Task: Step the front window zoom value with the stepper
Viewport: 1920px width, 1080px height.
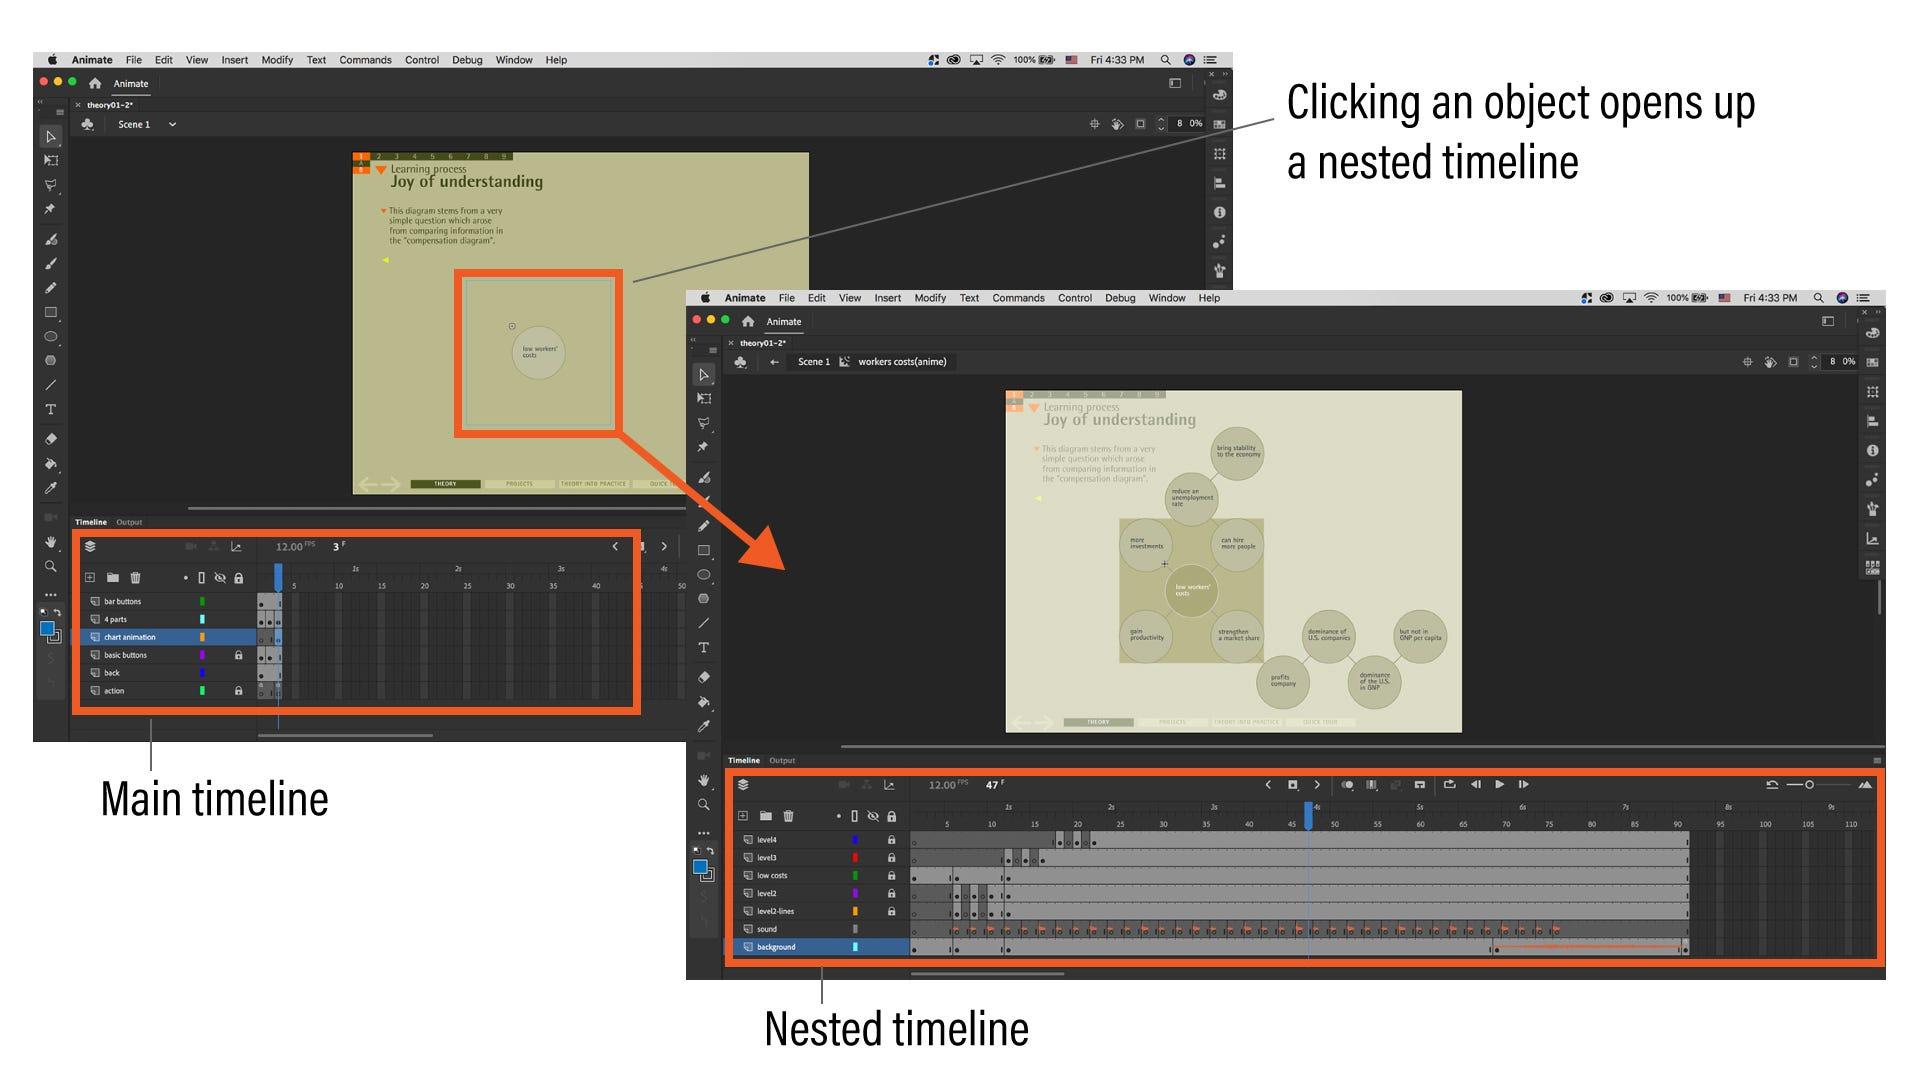Action: (x=1814, y=362)
